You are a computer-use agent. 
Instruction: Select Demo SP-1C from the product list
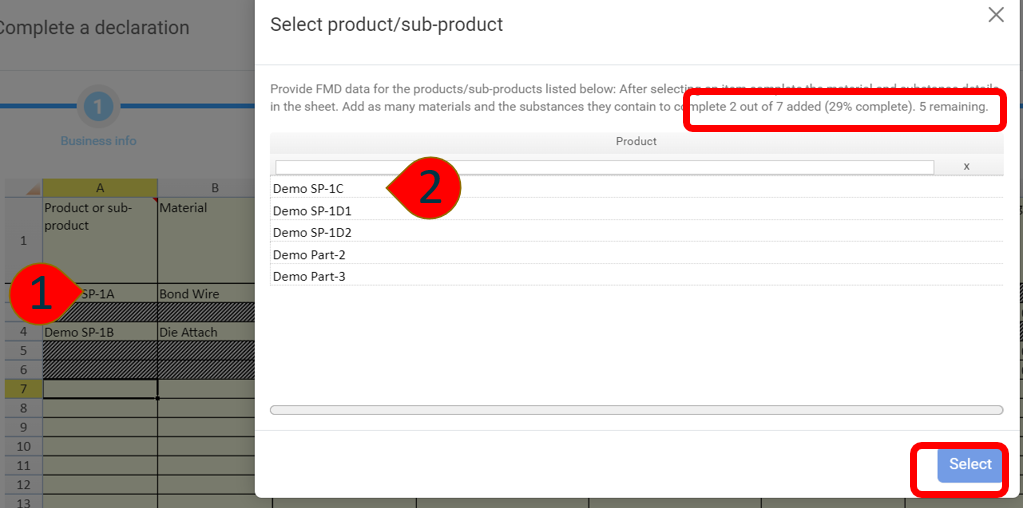309,188
